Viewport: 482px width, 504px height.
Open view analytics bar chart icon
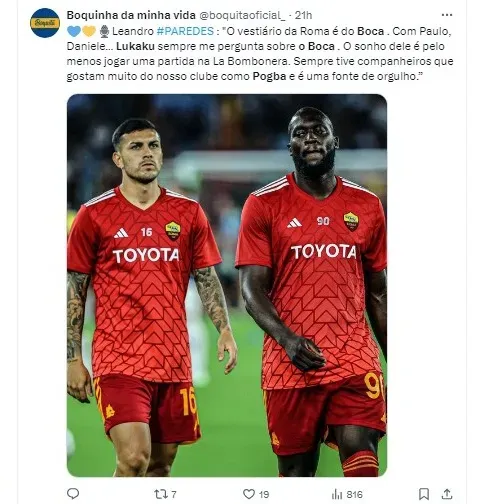(337, 494)
